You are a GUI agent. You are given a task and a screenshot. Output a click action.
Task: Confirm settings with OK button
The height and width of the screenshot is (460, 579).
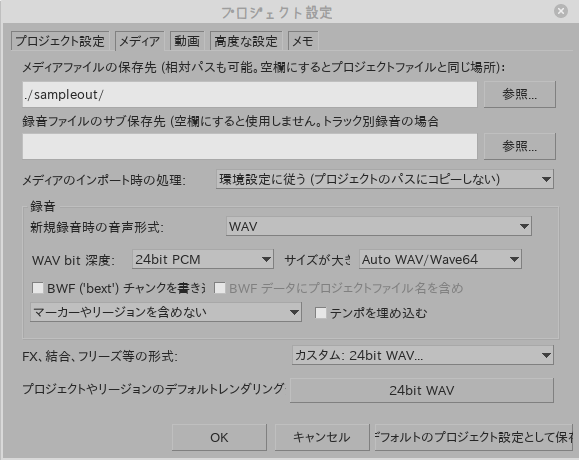pos(219,437)
